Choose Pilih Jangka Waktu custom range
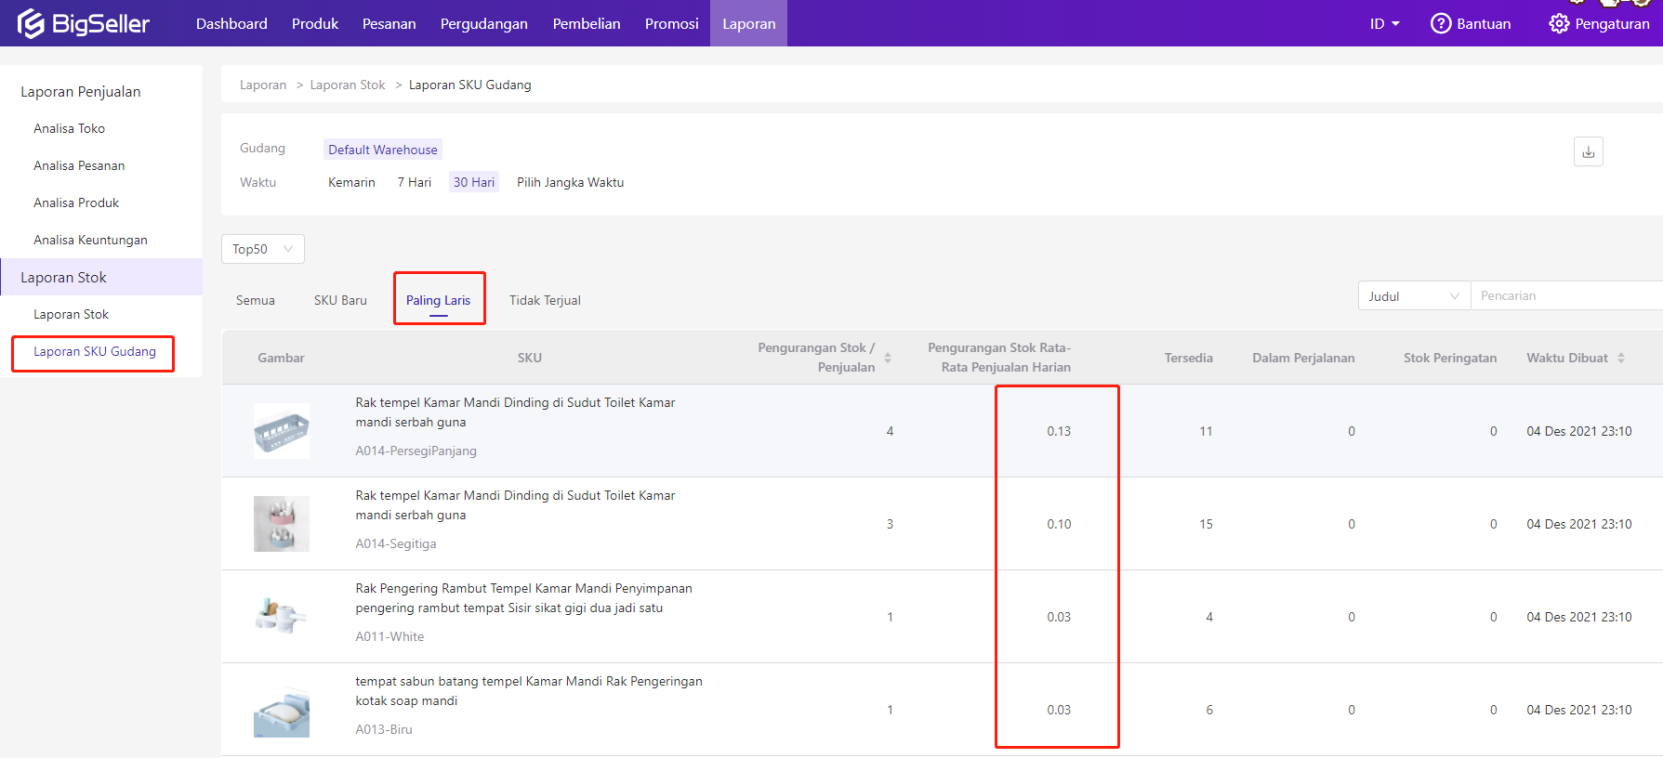Viewport: 1663px width, 759px height. 570,182
